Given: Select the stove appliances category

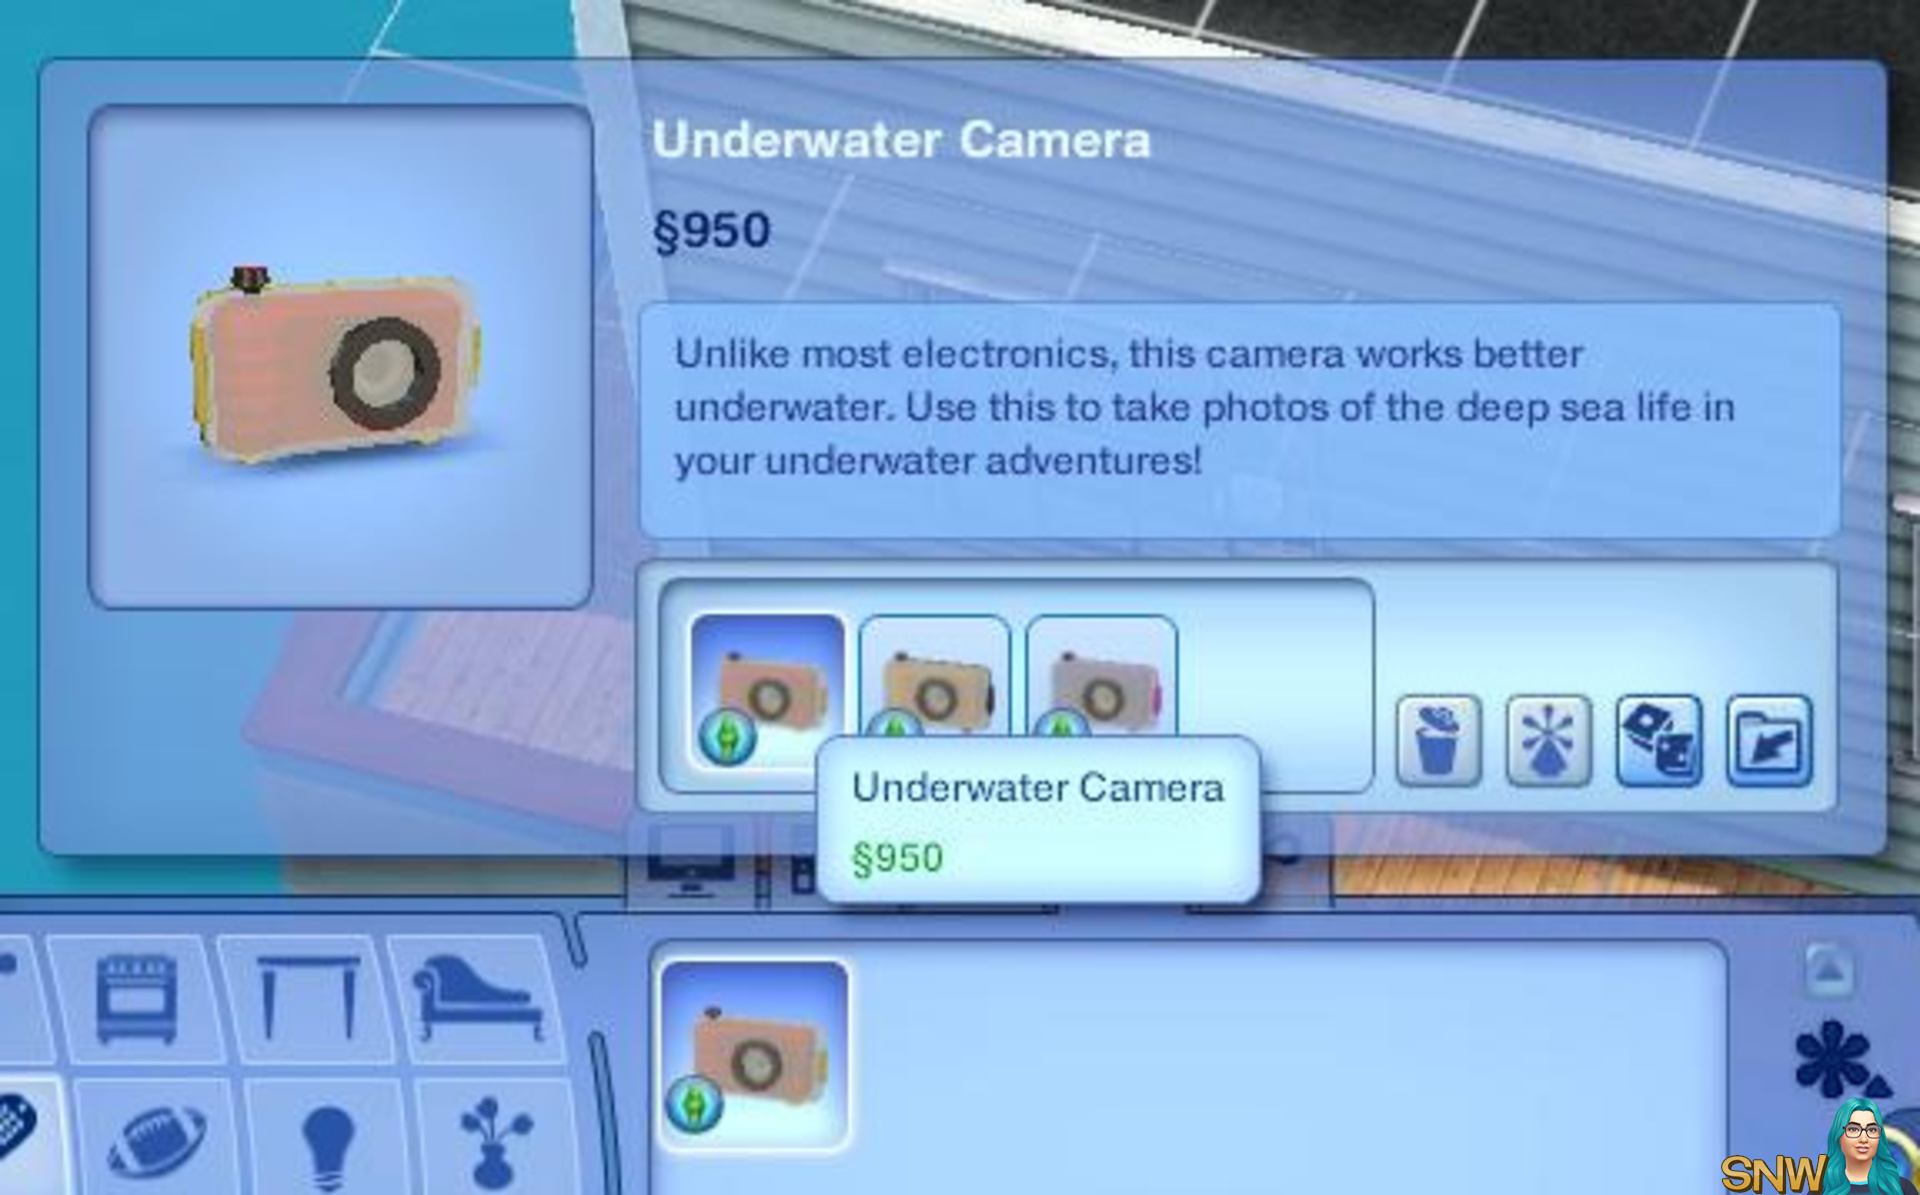Looking at the screenshot, I should (136, 998).
